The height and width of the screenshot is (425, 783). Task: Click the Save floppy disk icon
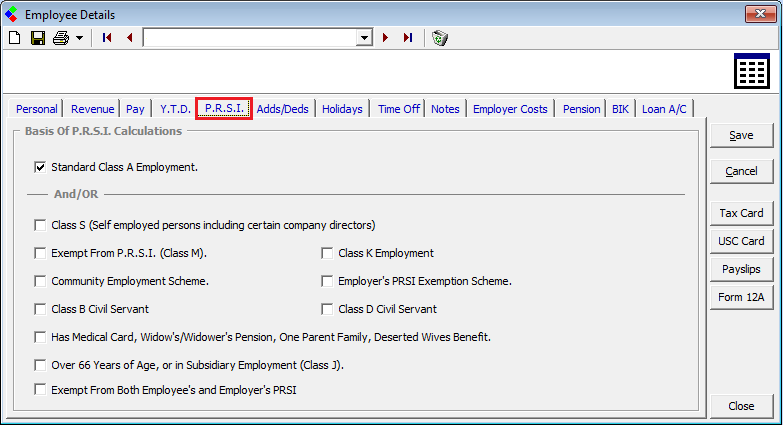point(37,38)
